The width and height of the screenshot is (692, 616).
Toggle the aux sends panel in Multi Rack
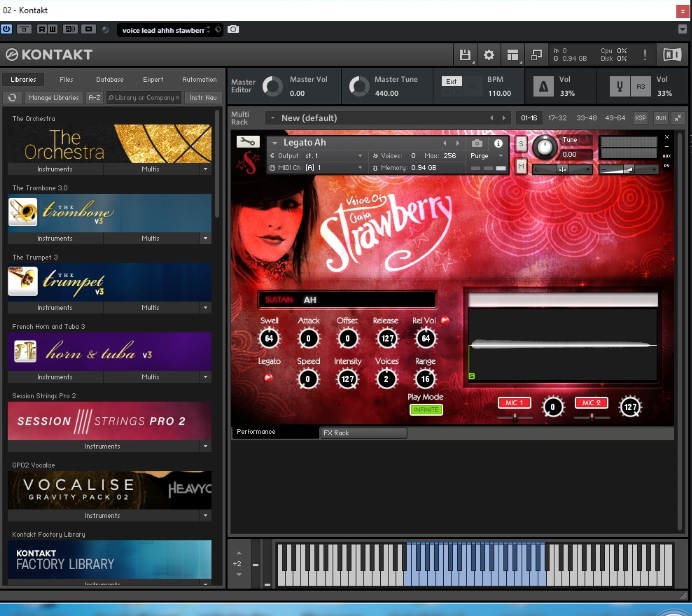tap(661, 118)
